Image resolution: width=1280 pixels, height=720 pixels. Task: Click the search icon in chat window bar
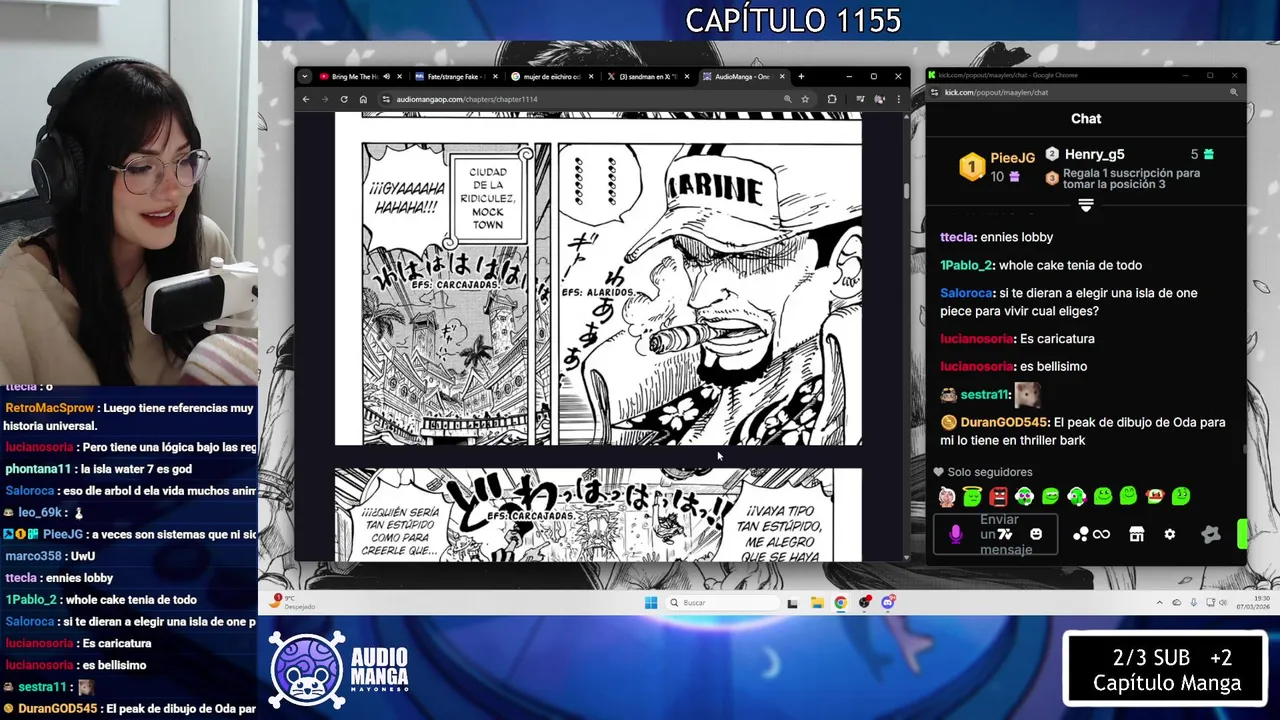1234,92
